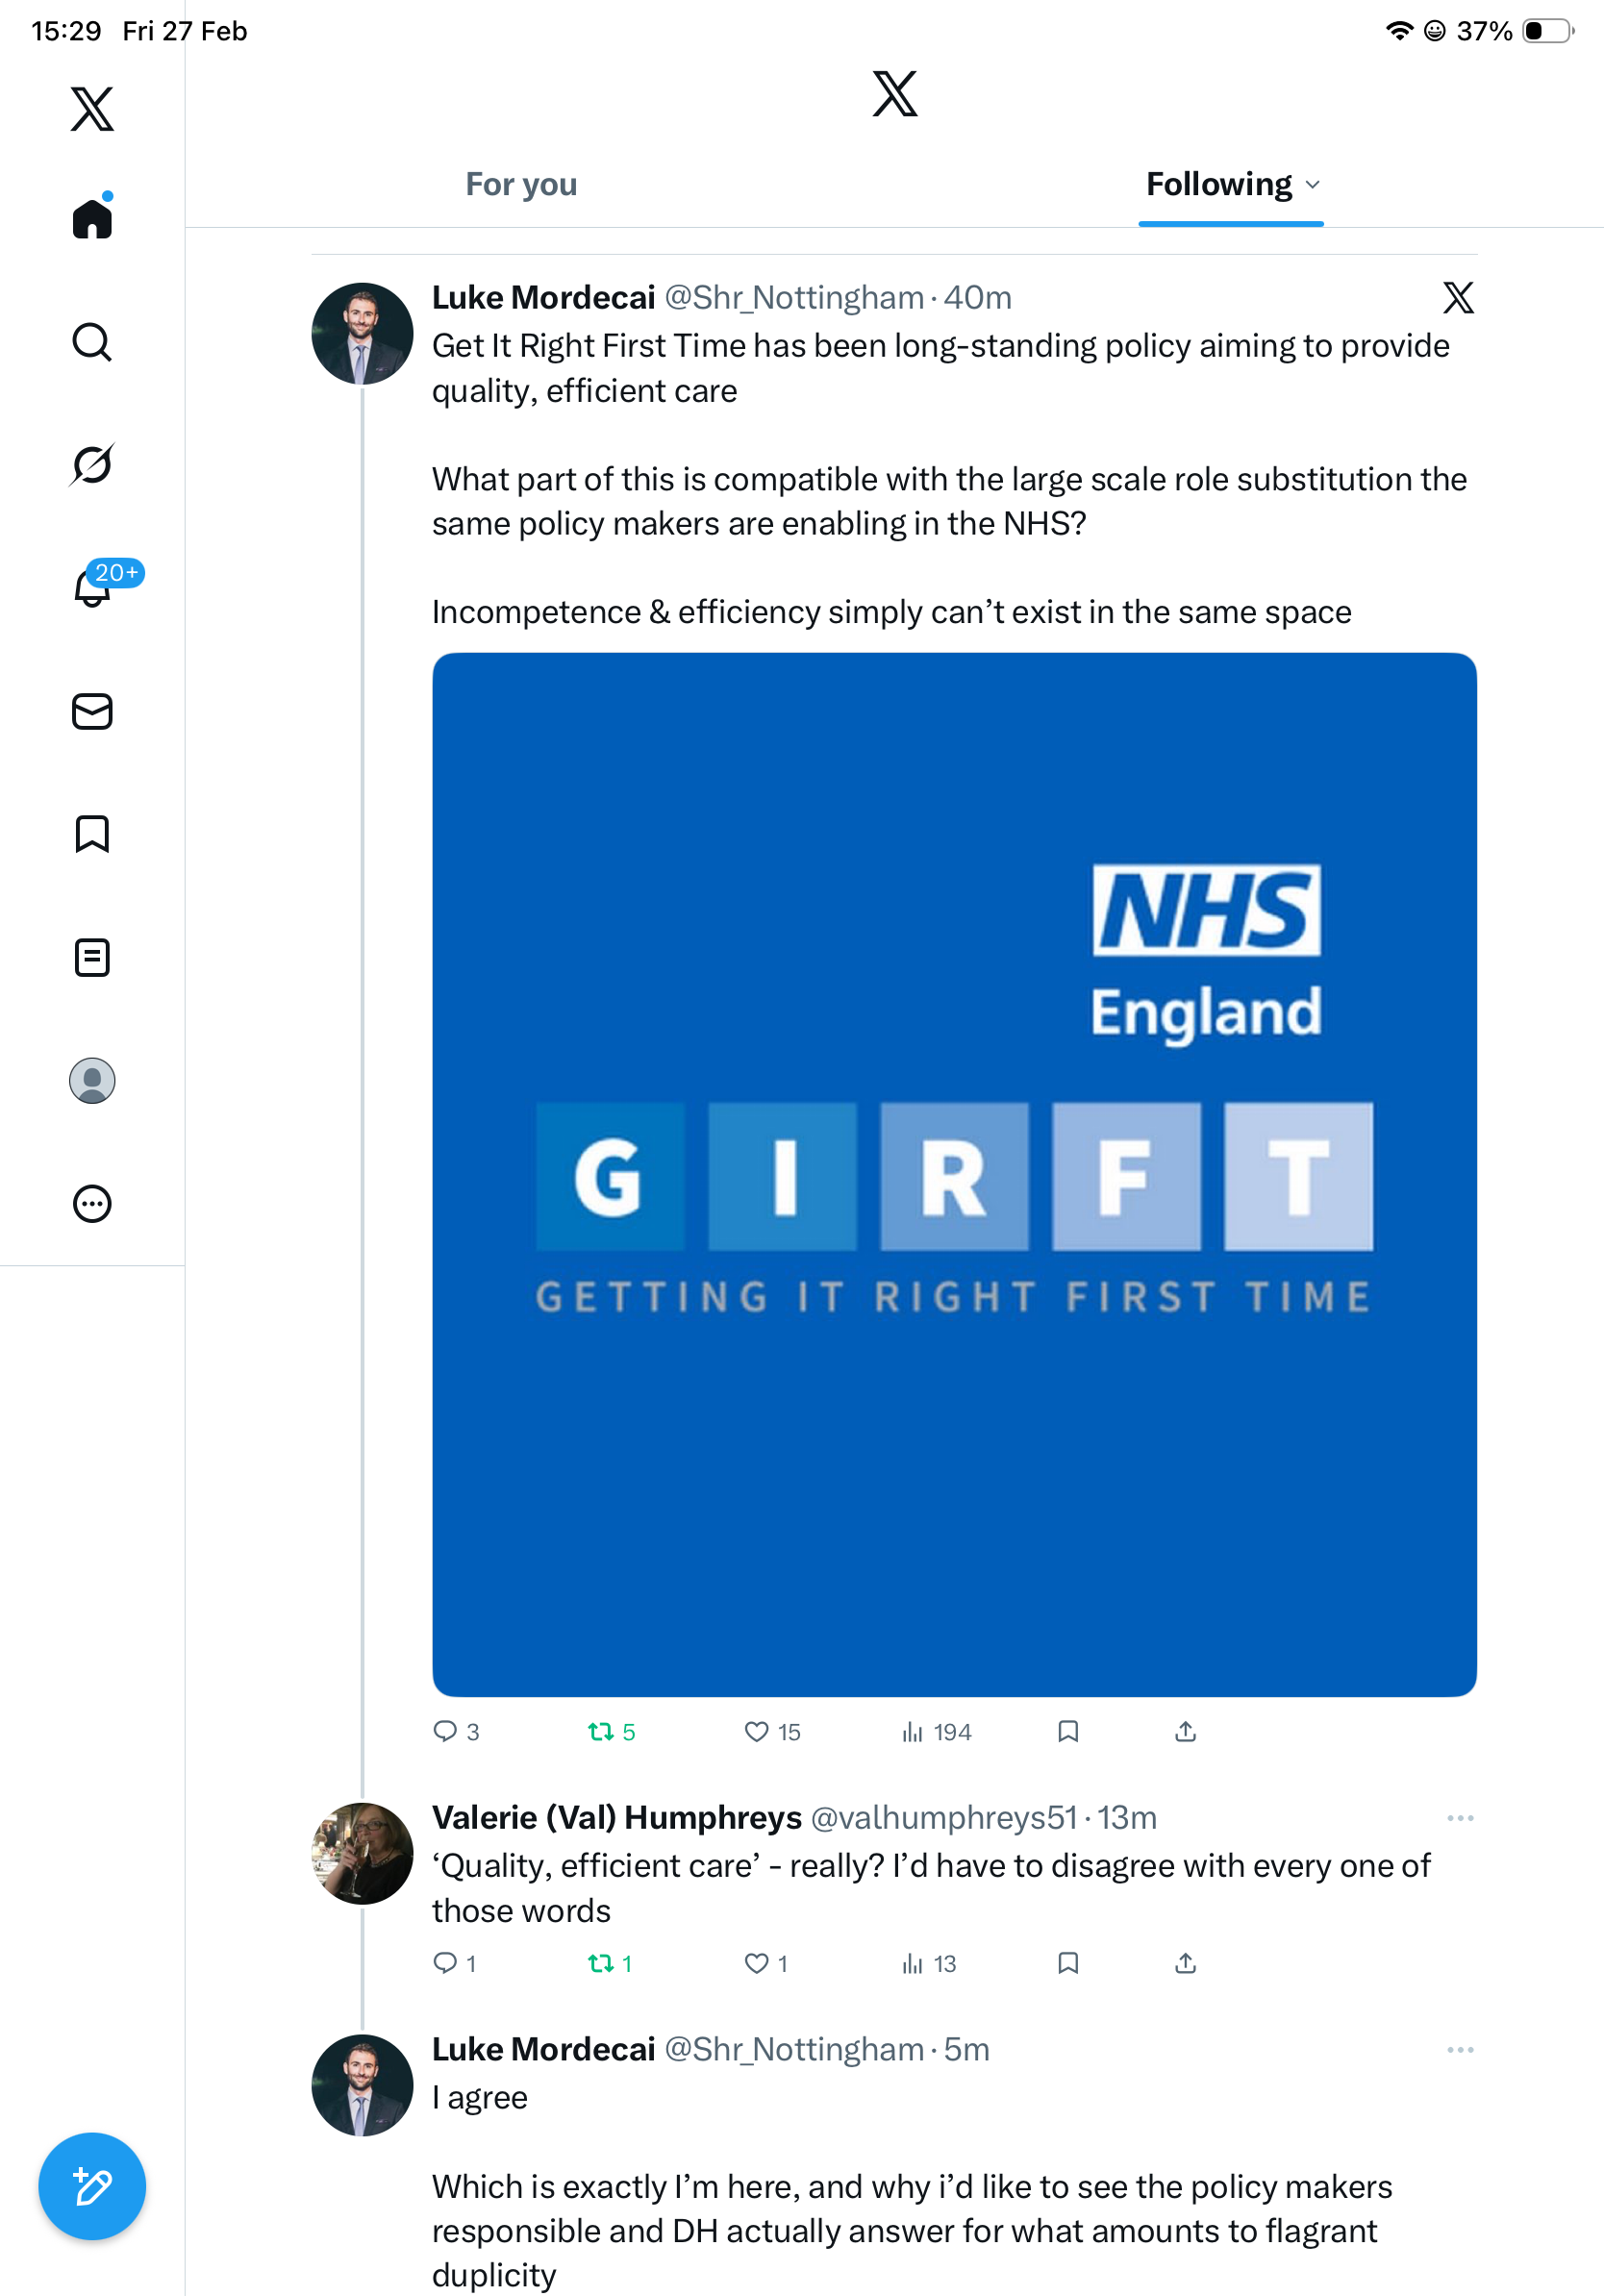
Task: Open Lists icon in sidebar
Action: (x=92, y=958)
